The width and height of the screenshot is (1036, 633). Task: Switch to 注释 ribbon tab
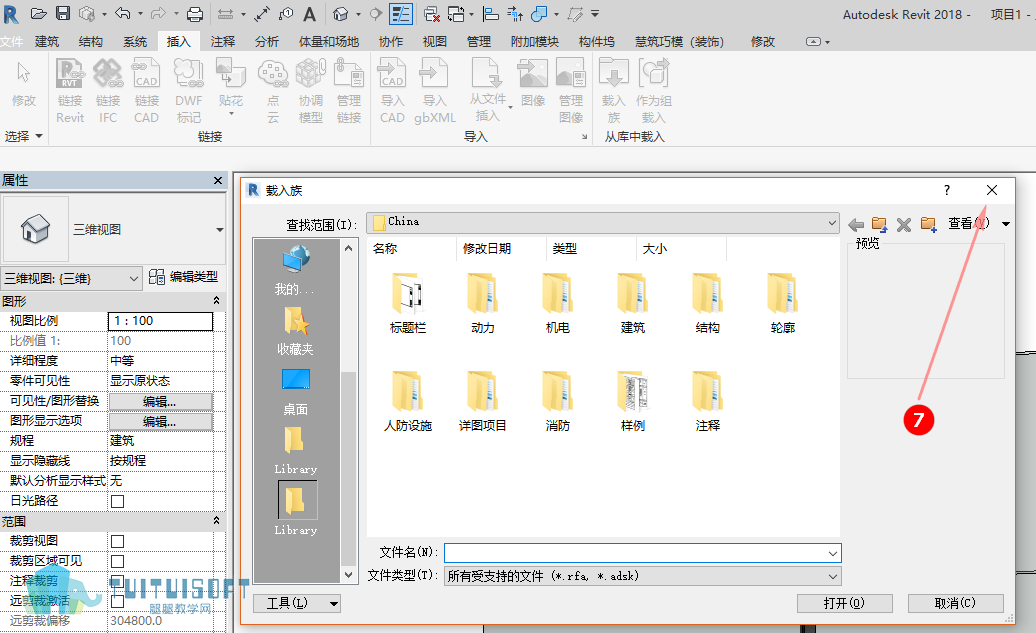coord(223,42)
